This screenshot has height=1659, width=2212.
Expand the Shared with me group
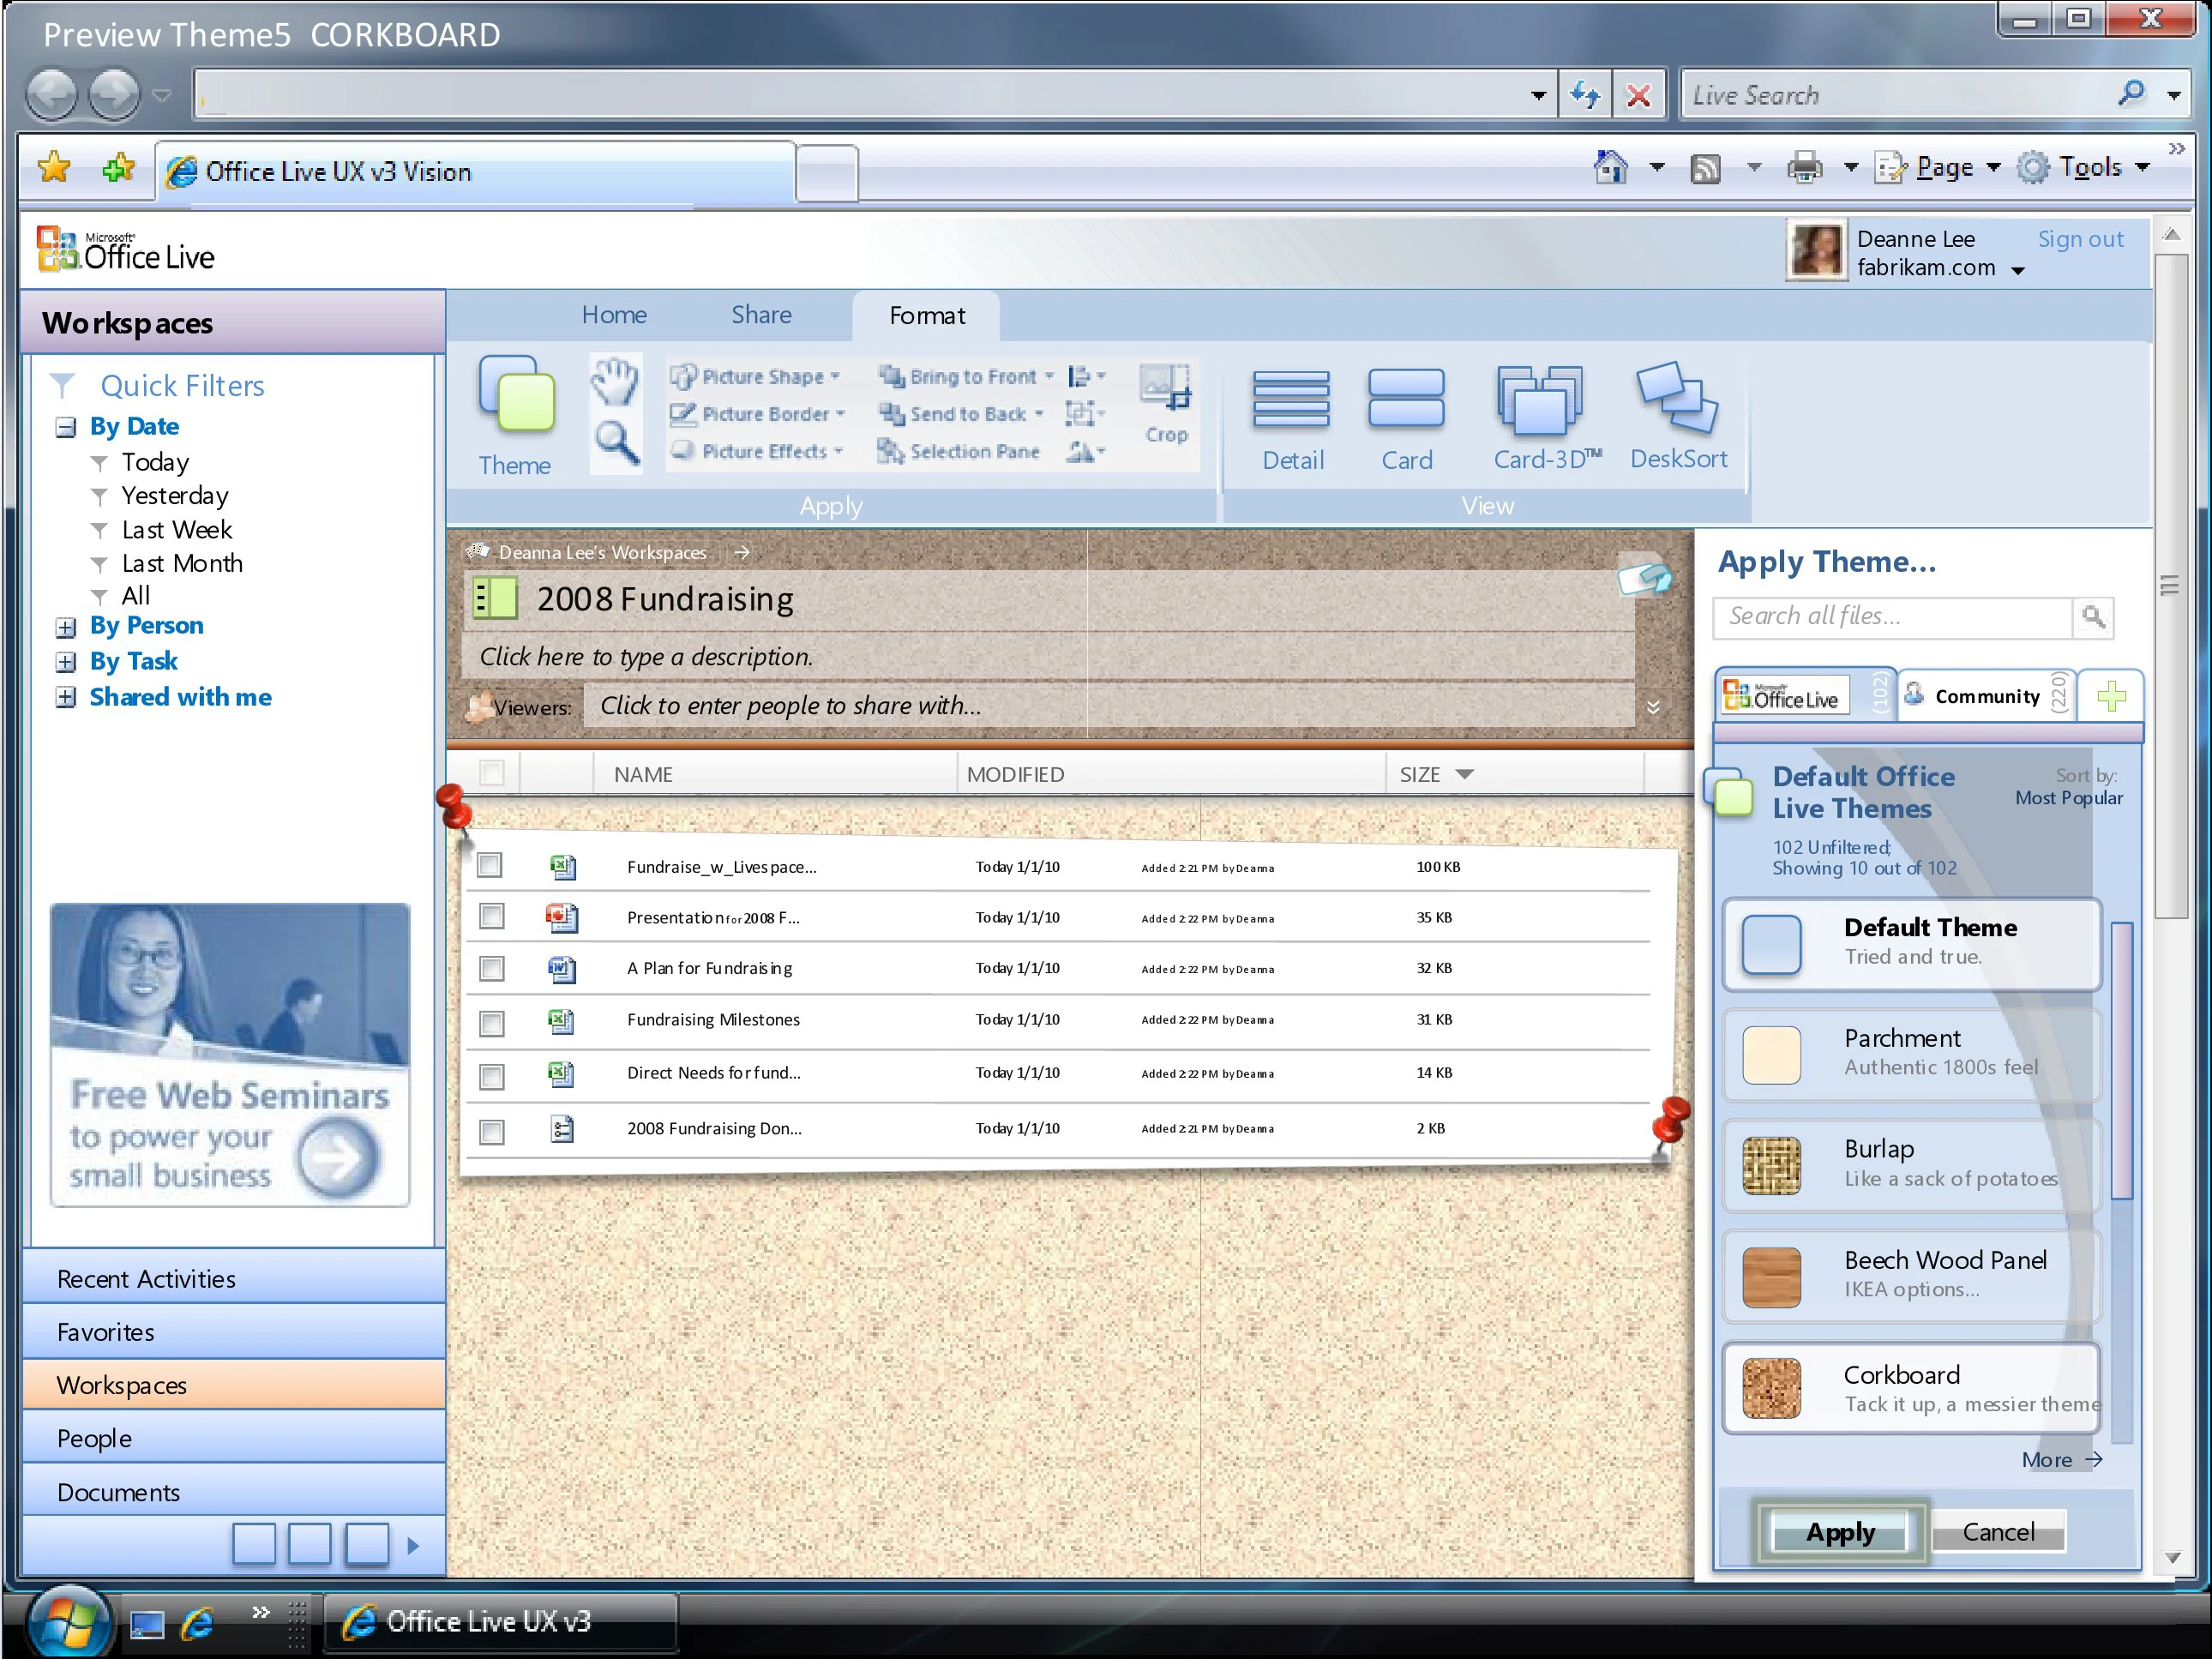click(x=66, y=697)
